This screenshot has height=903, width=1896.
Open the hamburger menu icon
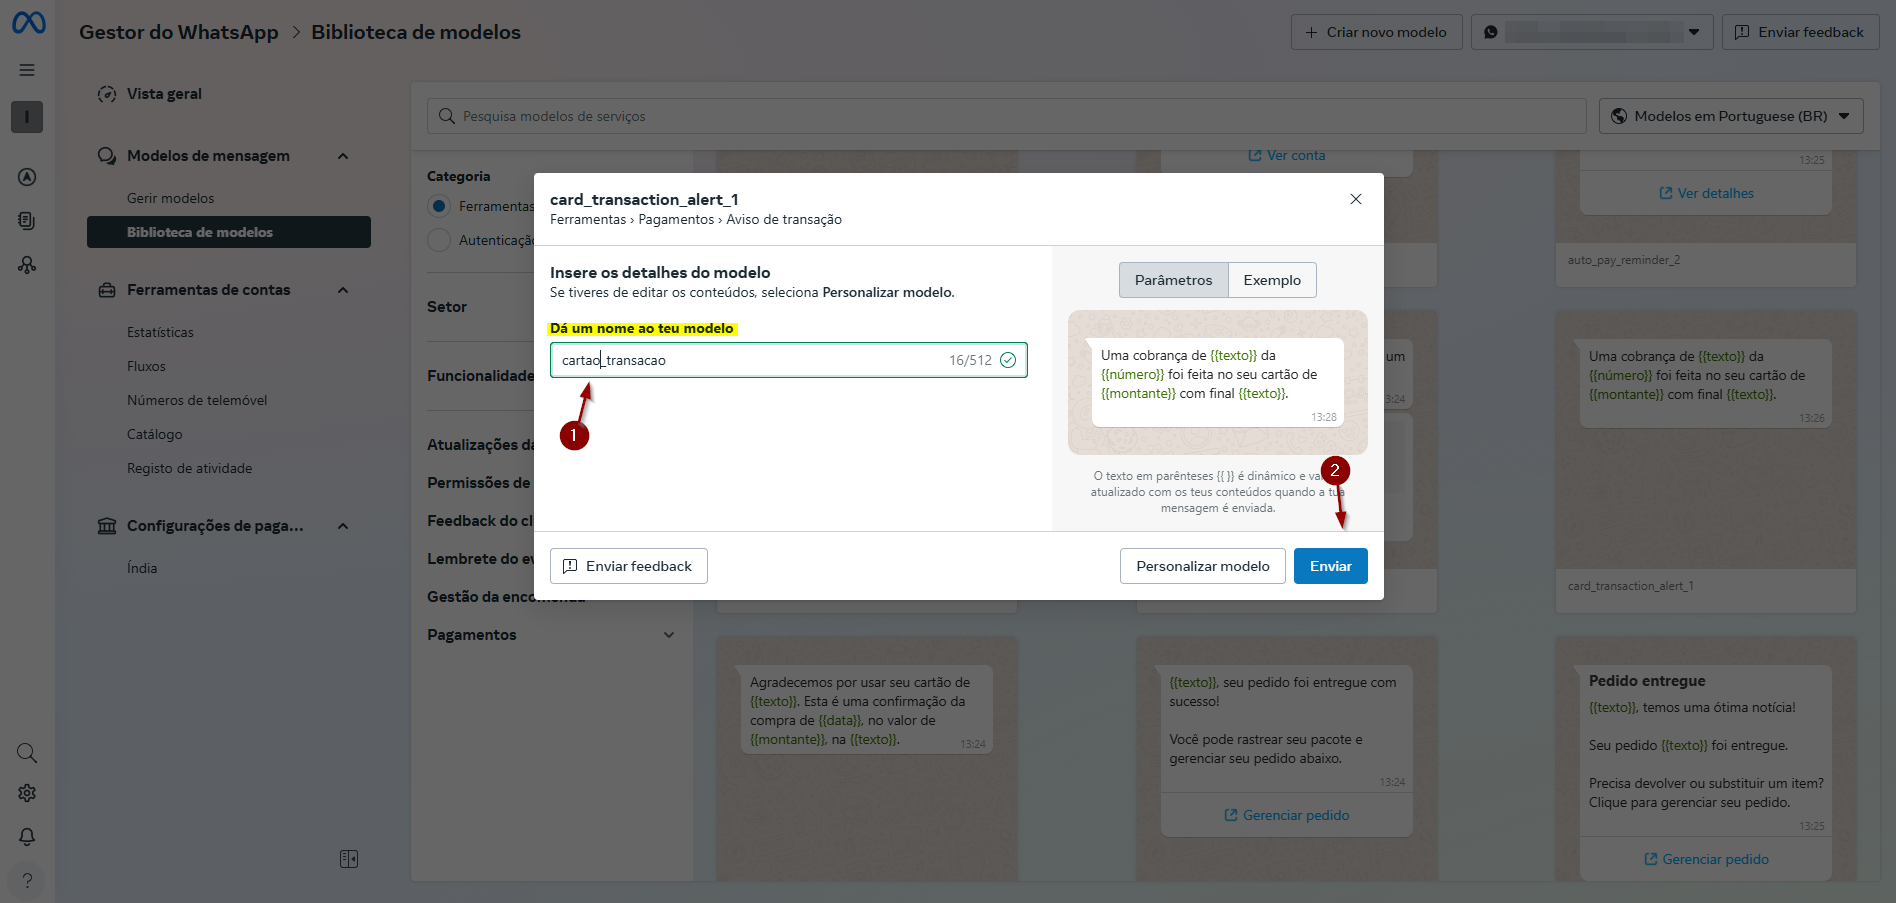pyautogui.click(x=27, y=70)
